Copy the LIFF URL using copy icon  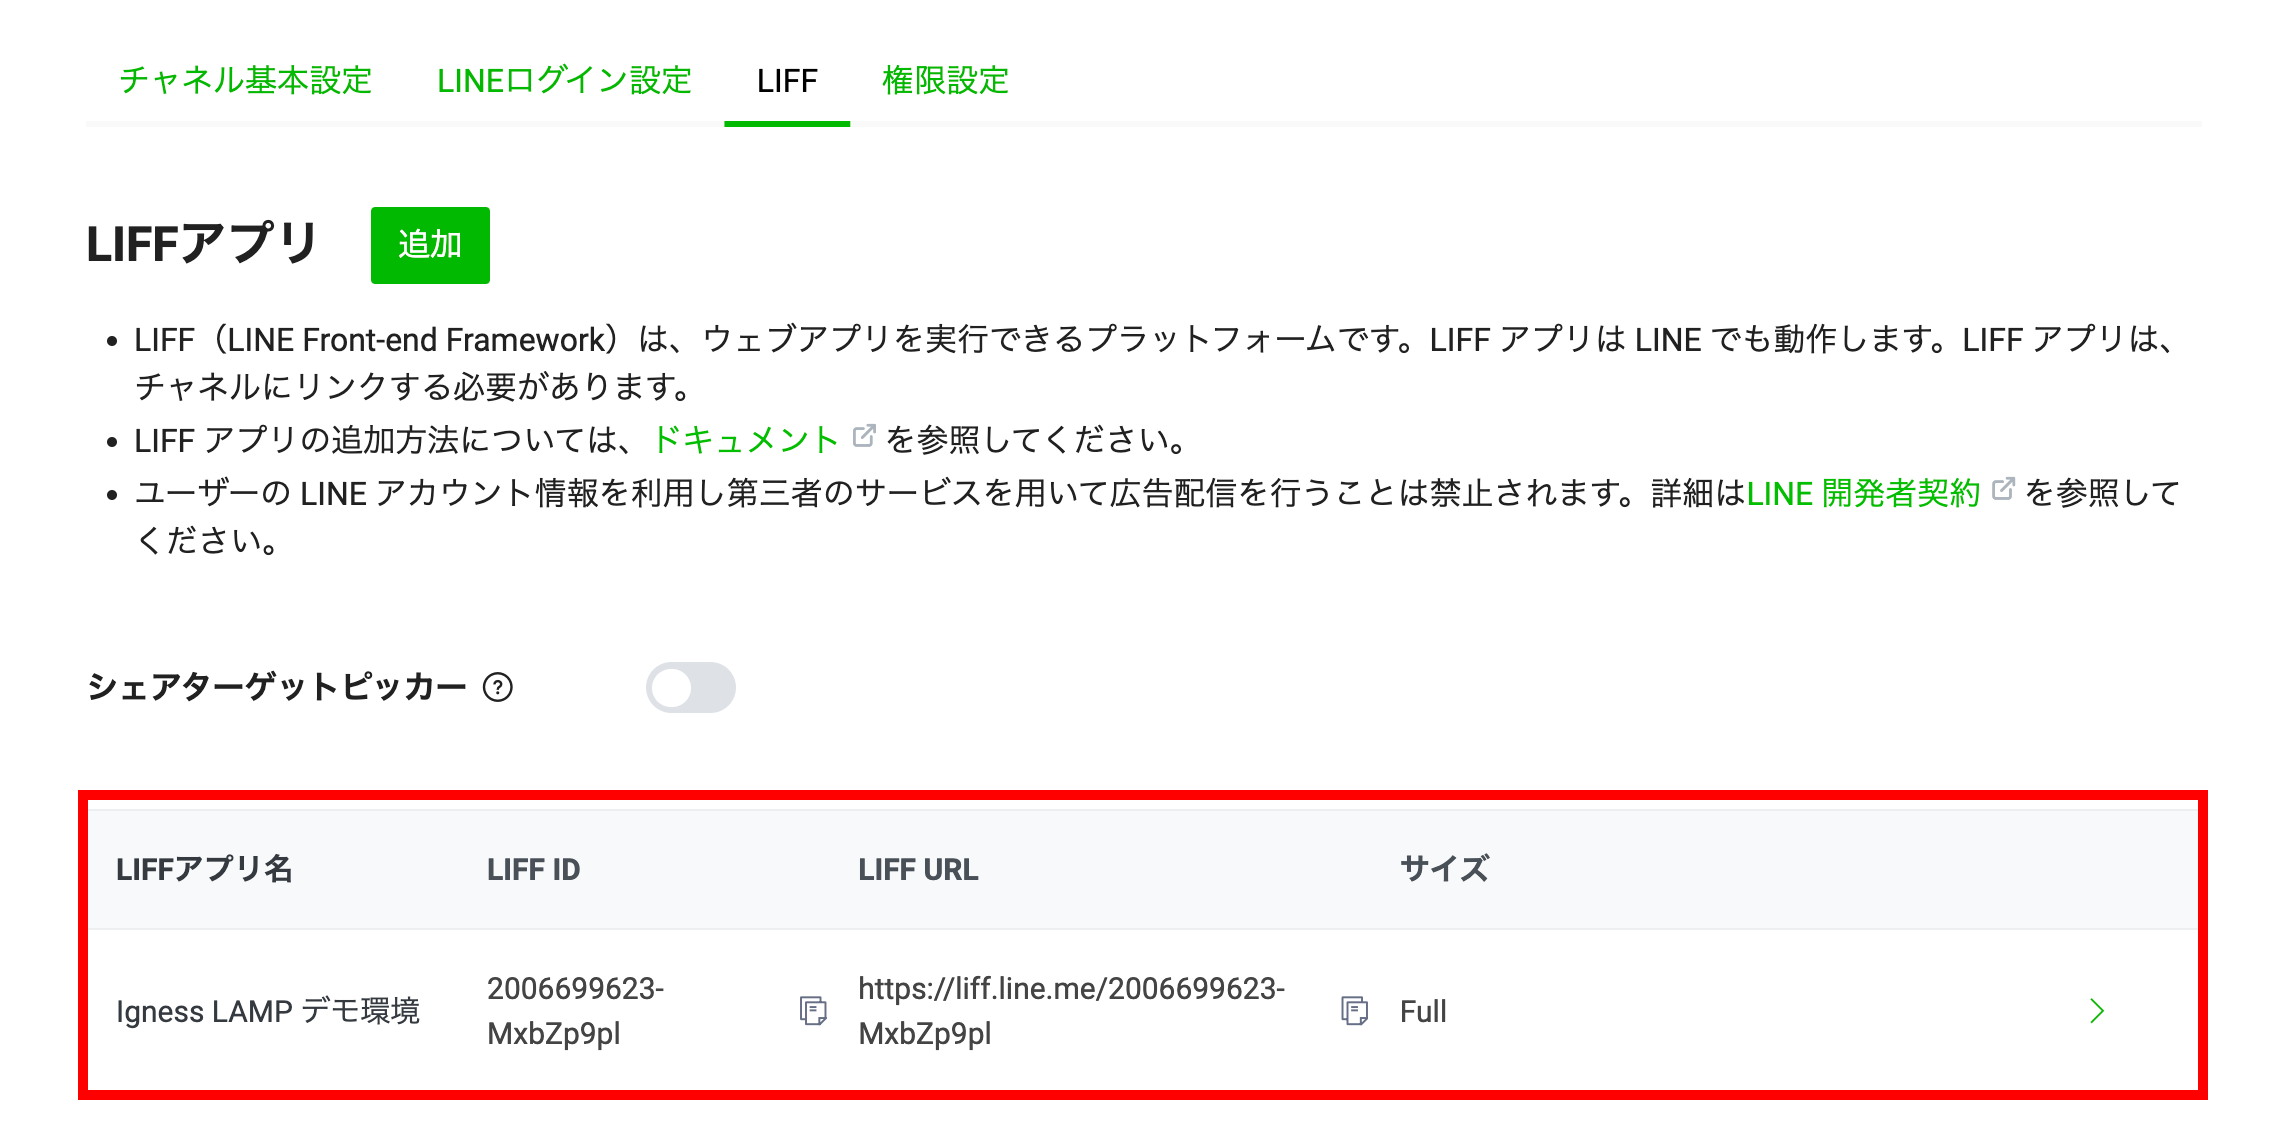(1354, 1011)
